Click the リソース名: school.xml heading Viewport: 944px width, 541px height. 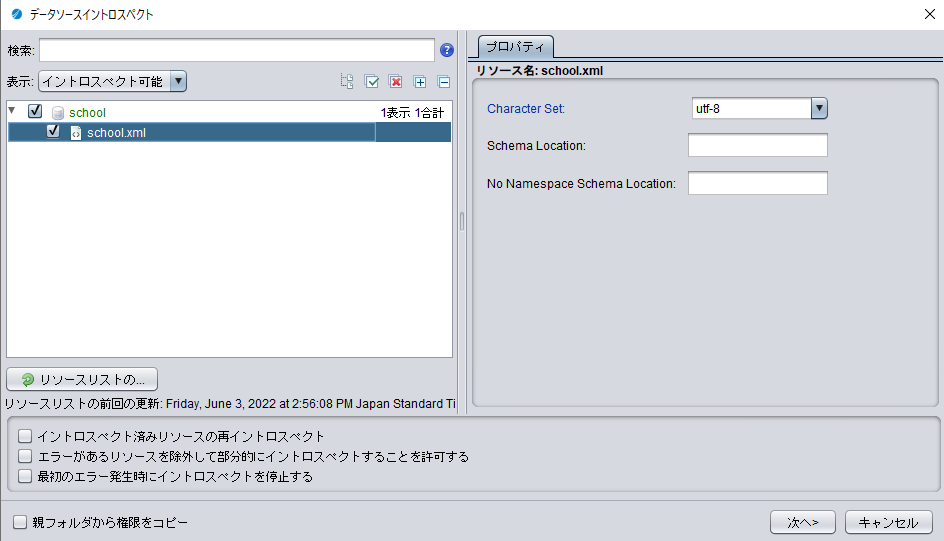click(x=539, y=70)
